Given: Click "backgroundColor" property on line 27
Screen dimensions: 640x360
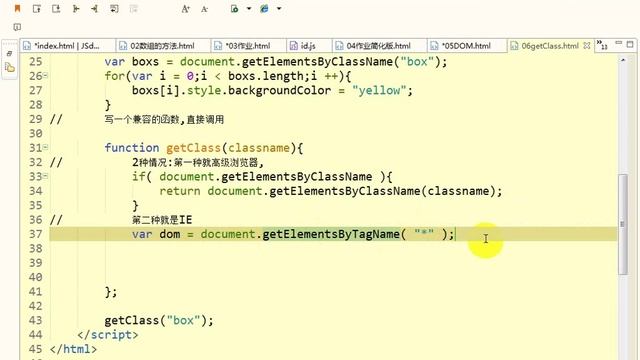Looking at the screenshot, I should tap(279, 91).
